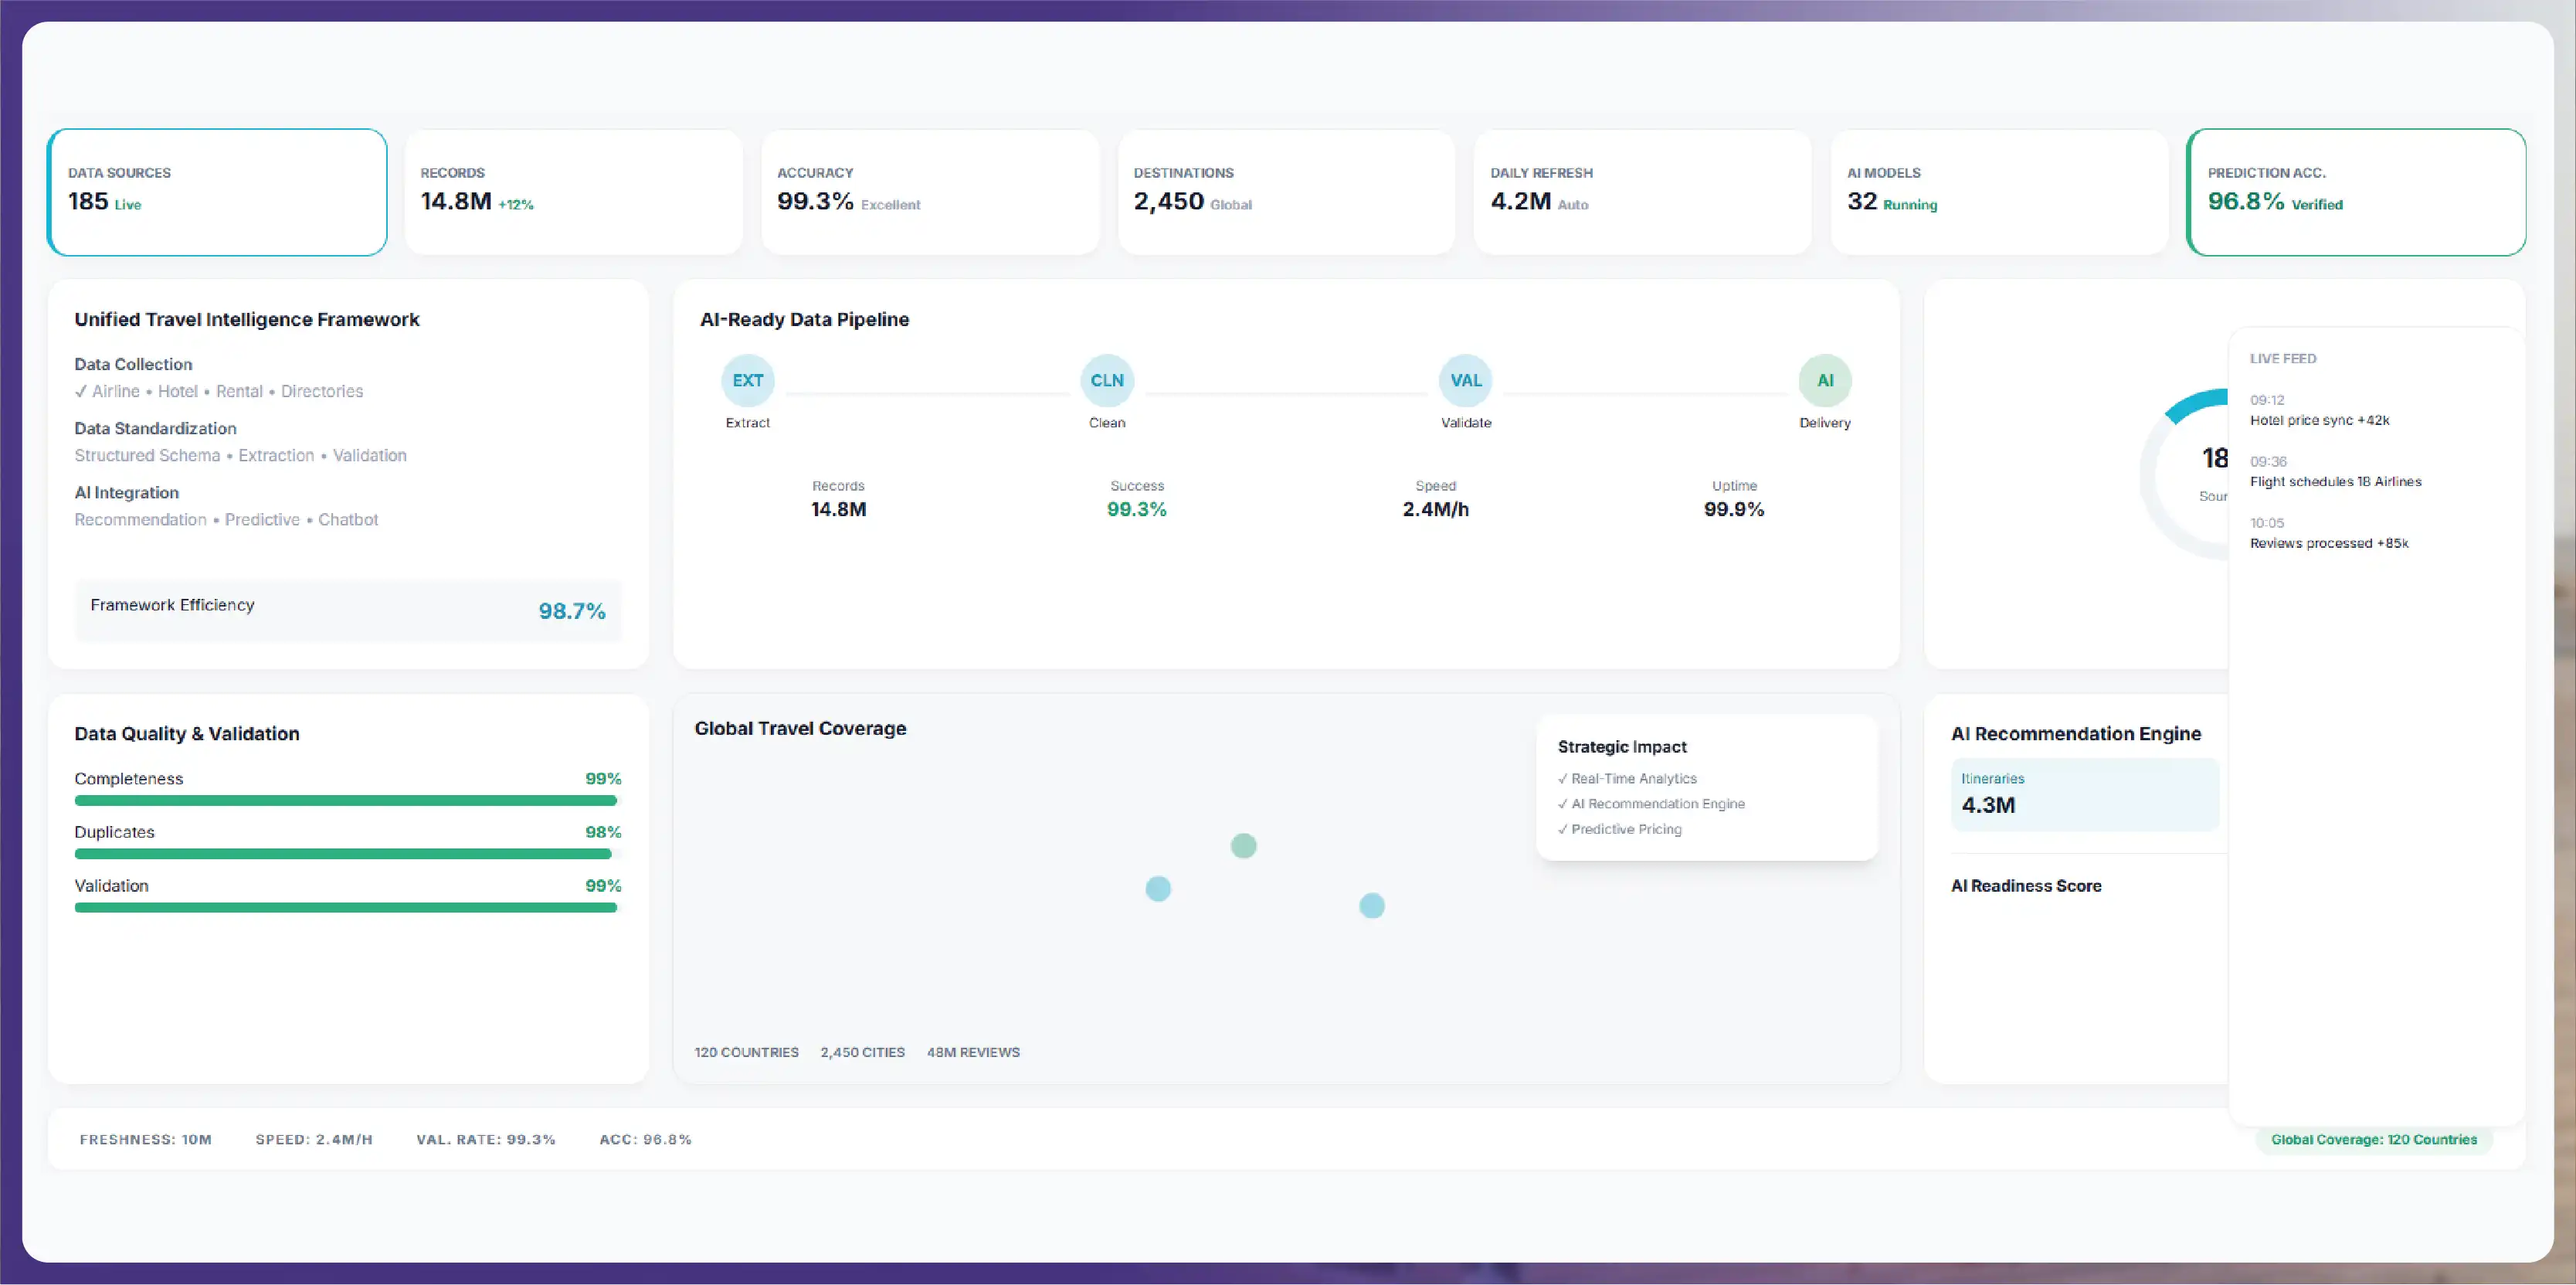The image size is (2576, 1285).
Task: Open the Records 14.8M card
Action: click(574, 192)
